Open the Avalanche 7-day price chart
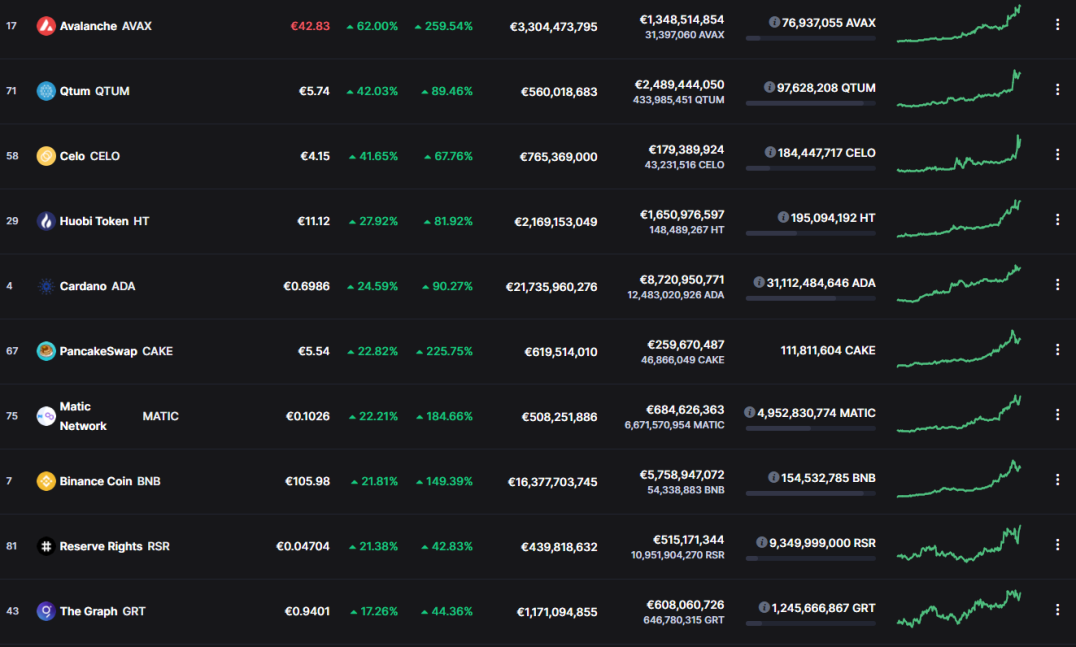The image size is (1076, 647). point(959,24)
